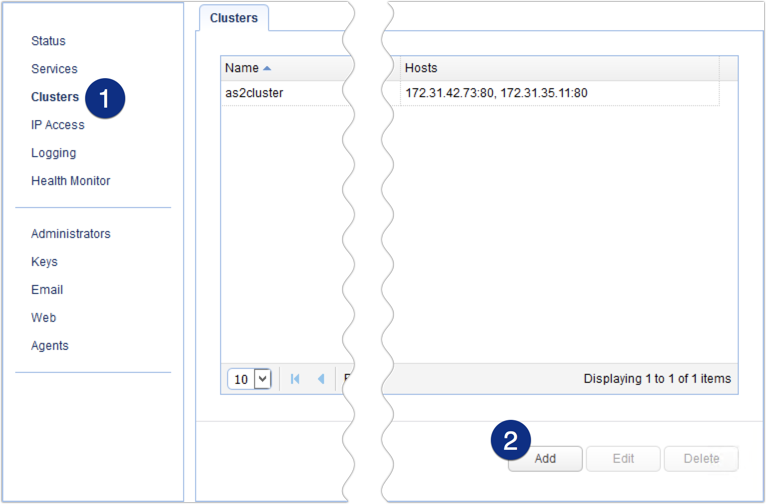Open Keys in the sidebar

pyautogui.click(x=44, y=262)
